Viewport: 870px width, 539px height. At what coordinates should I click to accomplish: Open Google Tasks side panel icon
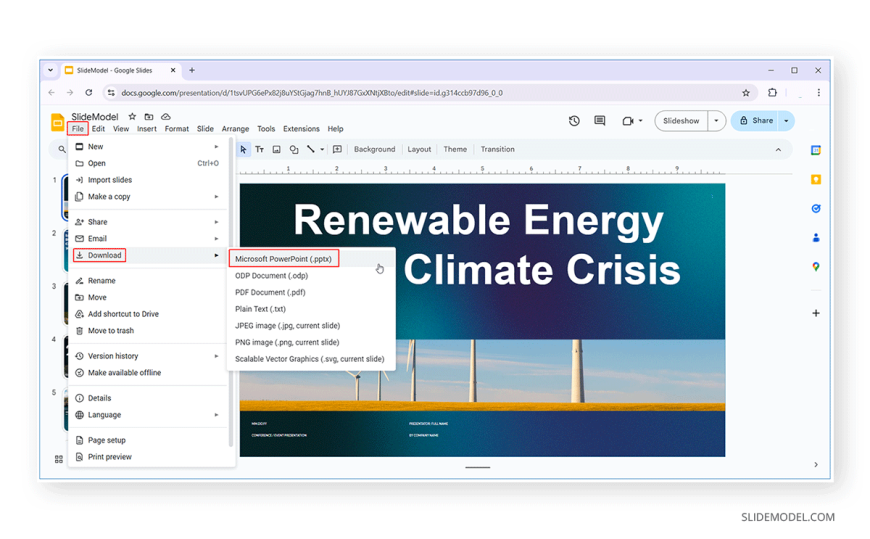coord(816,209)
